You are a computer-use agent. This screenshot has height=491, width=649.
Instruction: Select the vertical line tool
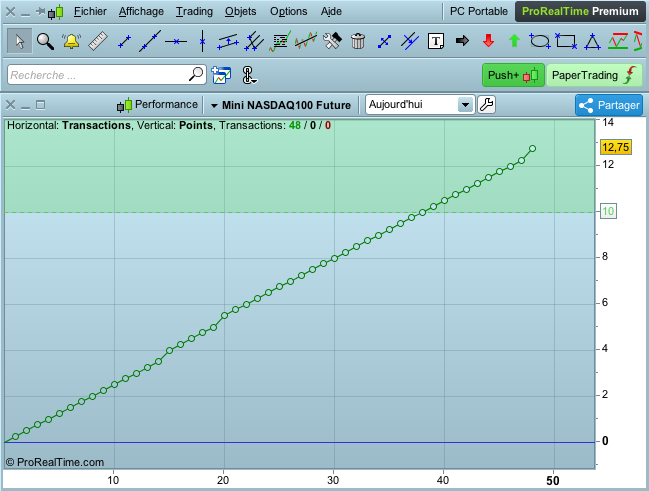(x=202, y=41)
